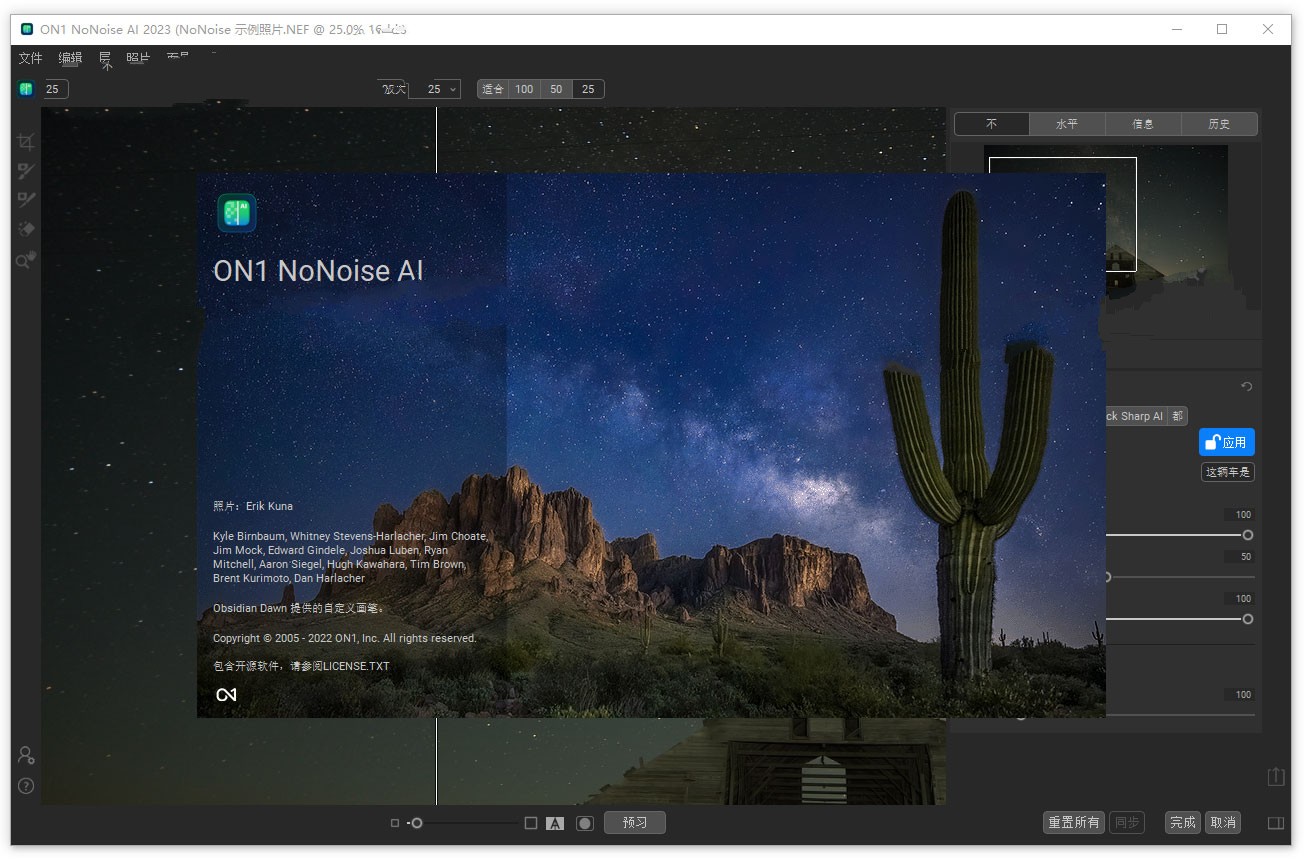This screenshot has width=1307, height=861.
Task: Switch to the 历史 tab
Action: point(1219,124)
